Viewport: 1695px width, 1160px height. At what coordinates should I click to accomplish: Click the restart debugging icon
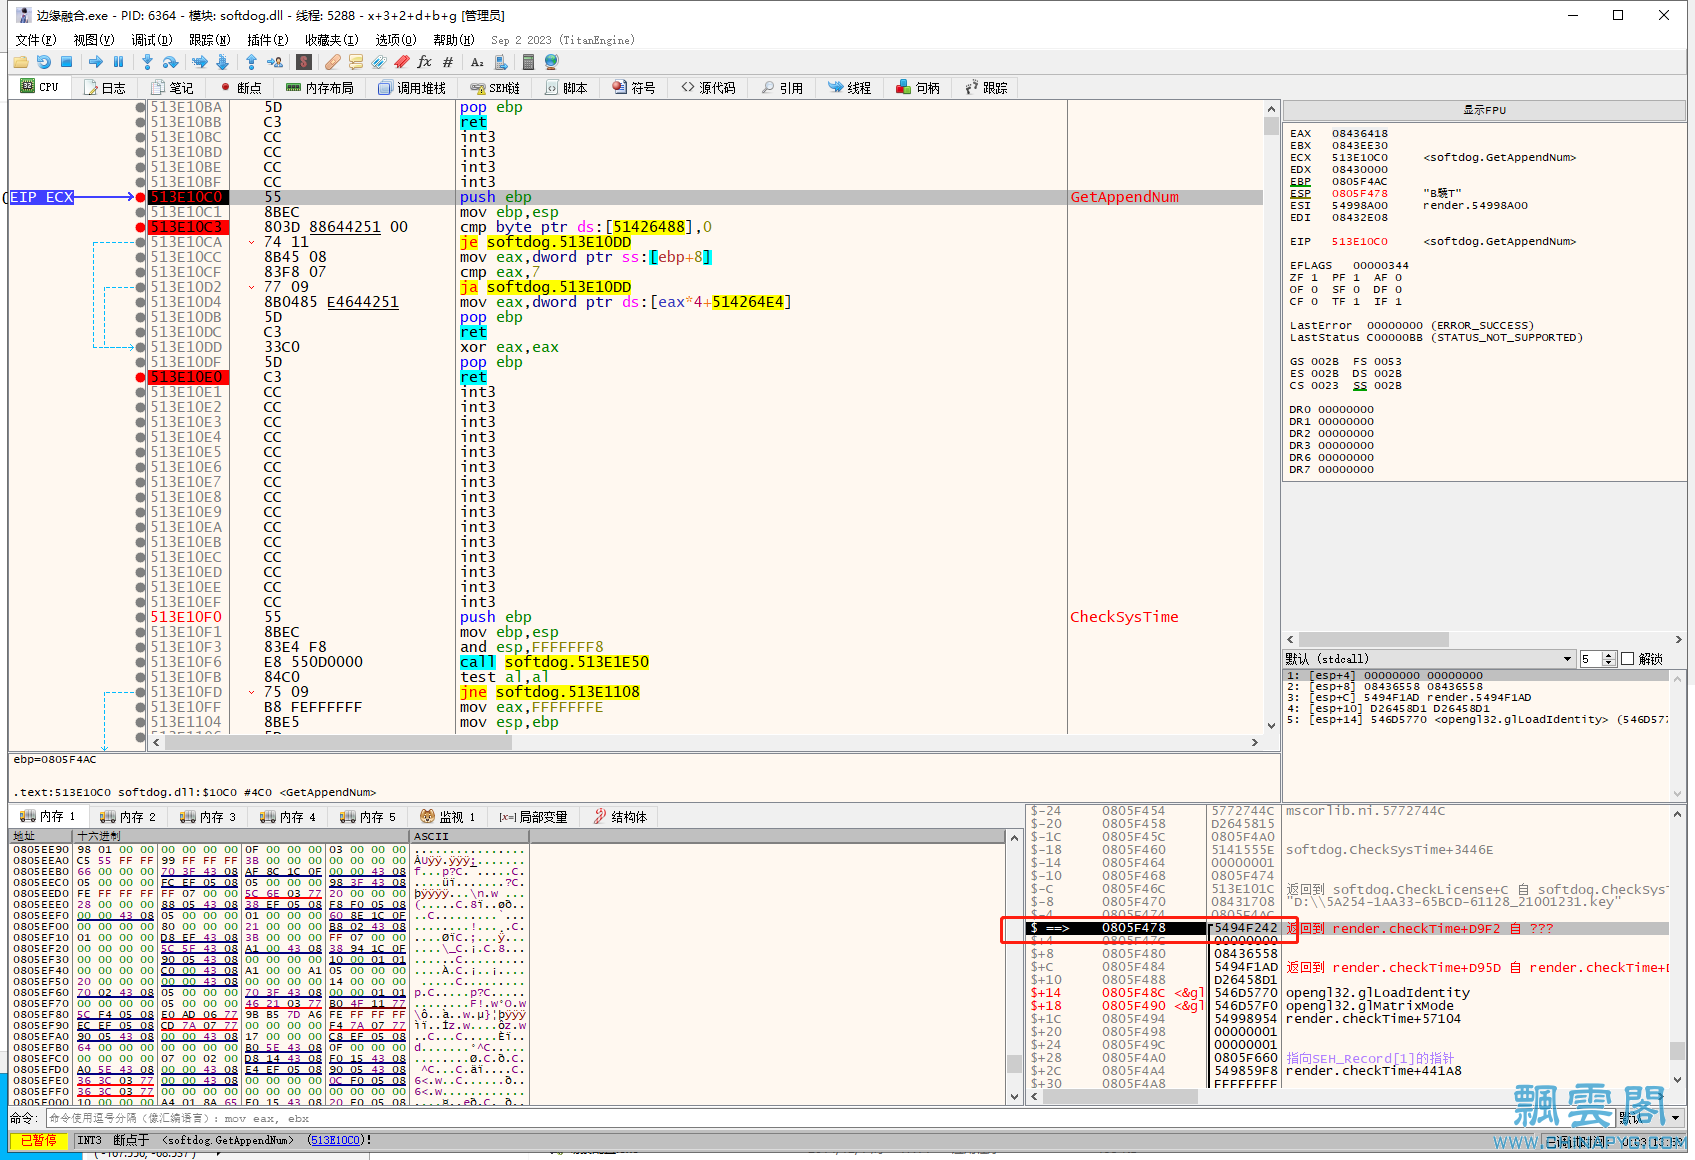[43, 62]
